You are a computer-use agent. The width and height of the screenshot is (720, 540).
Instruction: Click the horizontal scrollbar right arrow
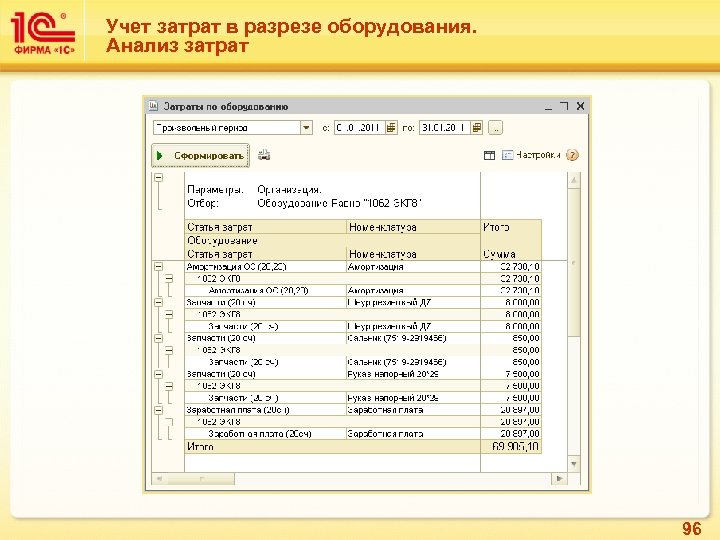click(559, 478)
